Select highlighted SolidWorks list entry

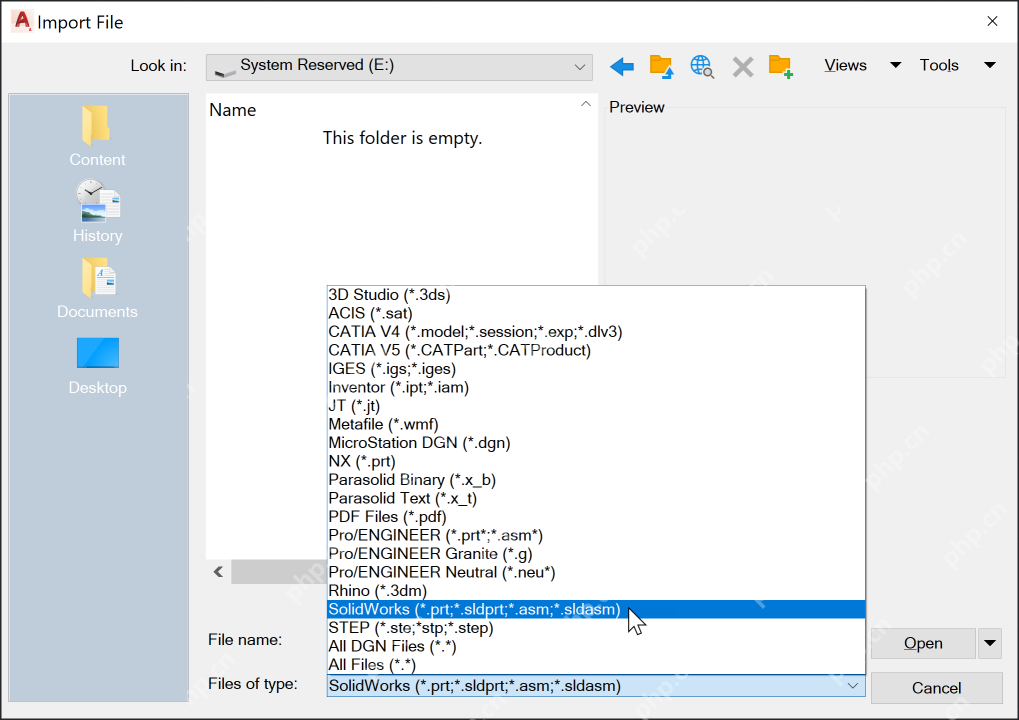[x=596, y=610]
